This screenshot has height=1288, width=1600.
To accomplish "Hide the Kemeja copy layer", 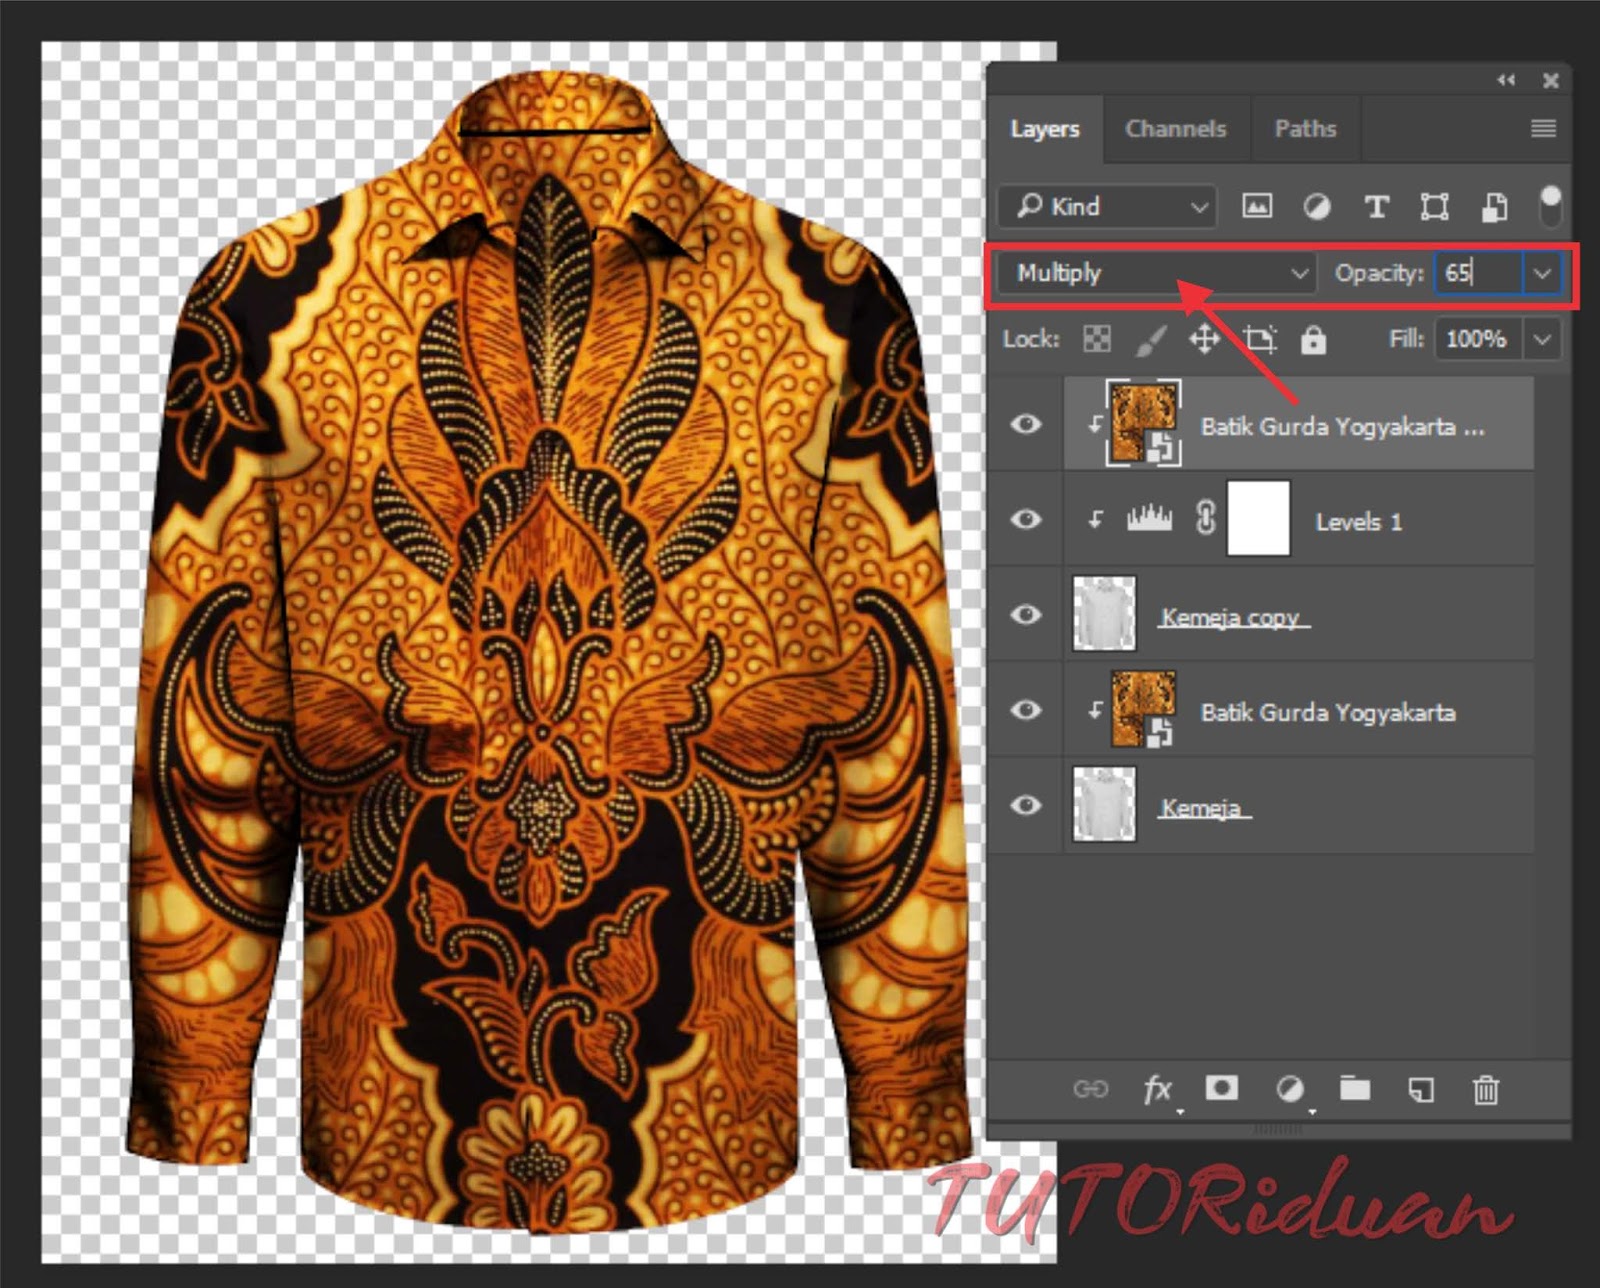I will [1027, 616].
